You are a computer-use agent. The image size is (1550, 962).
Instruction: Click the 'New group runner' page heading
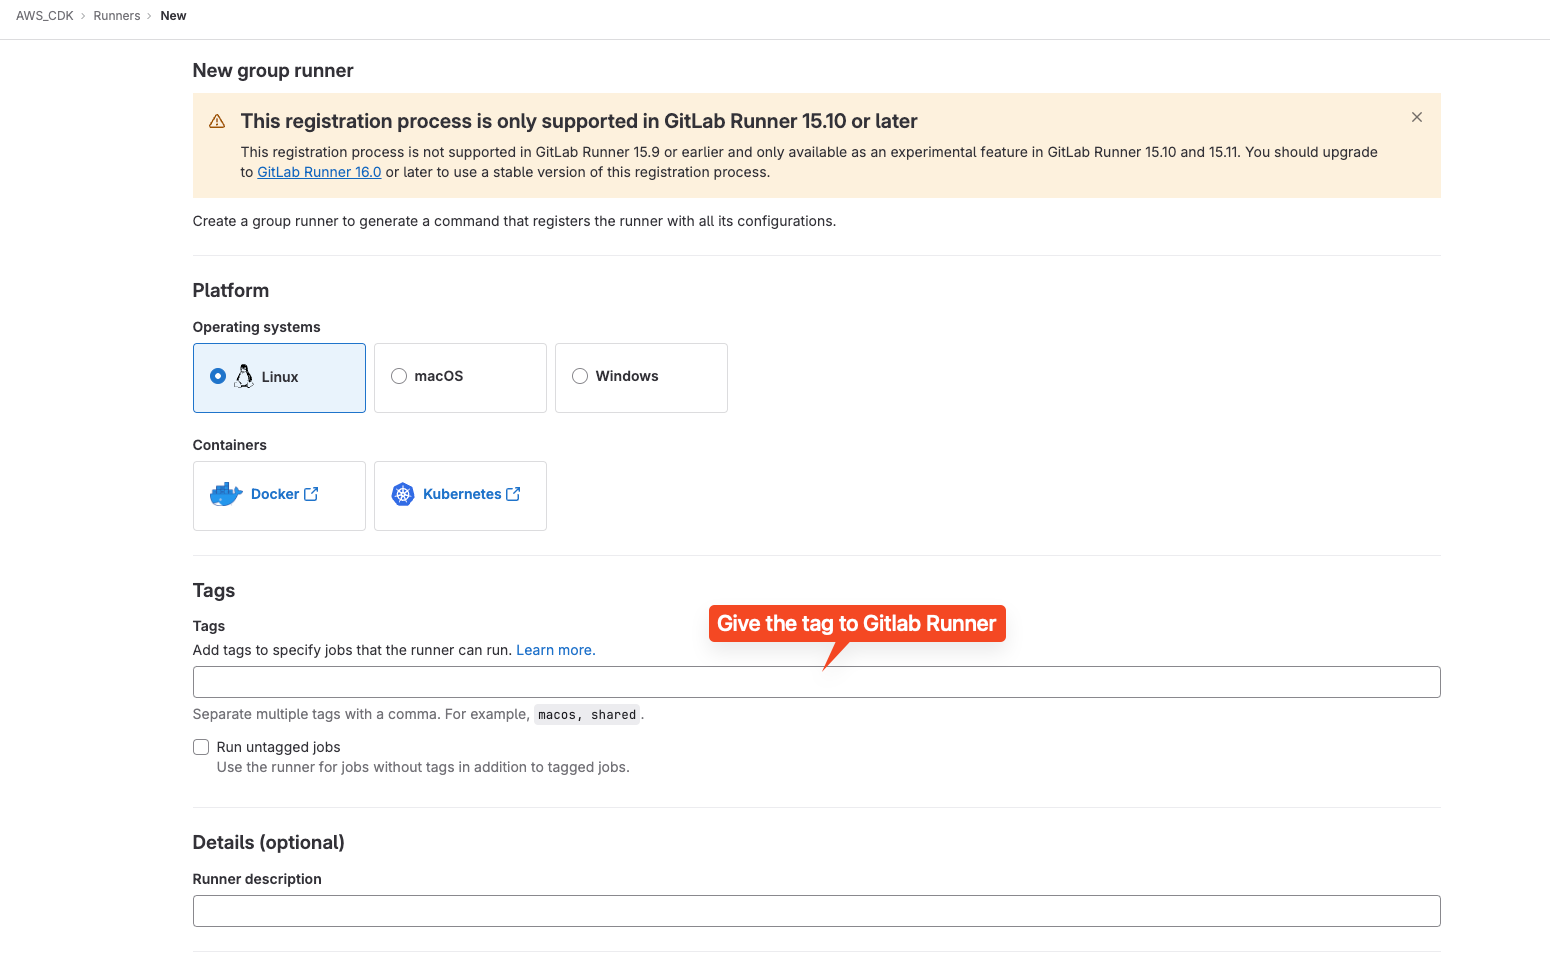click(273, 71)
